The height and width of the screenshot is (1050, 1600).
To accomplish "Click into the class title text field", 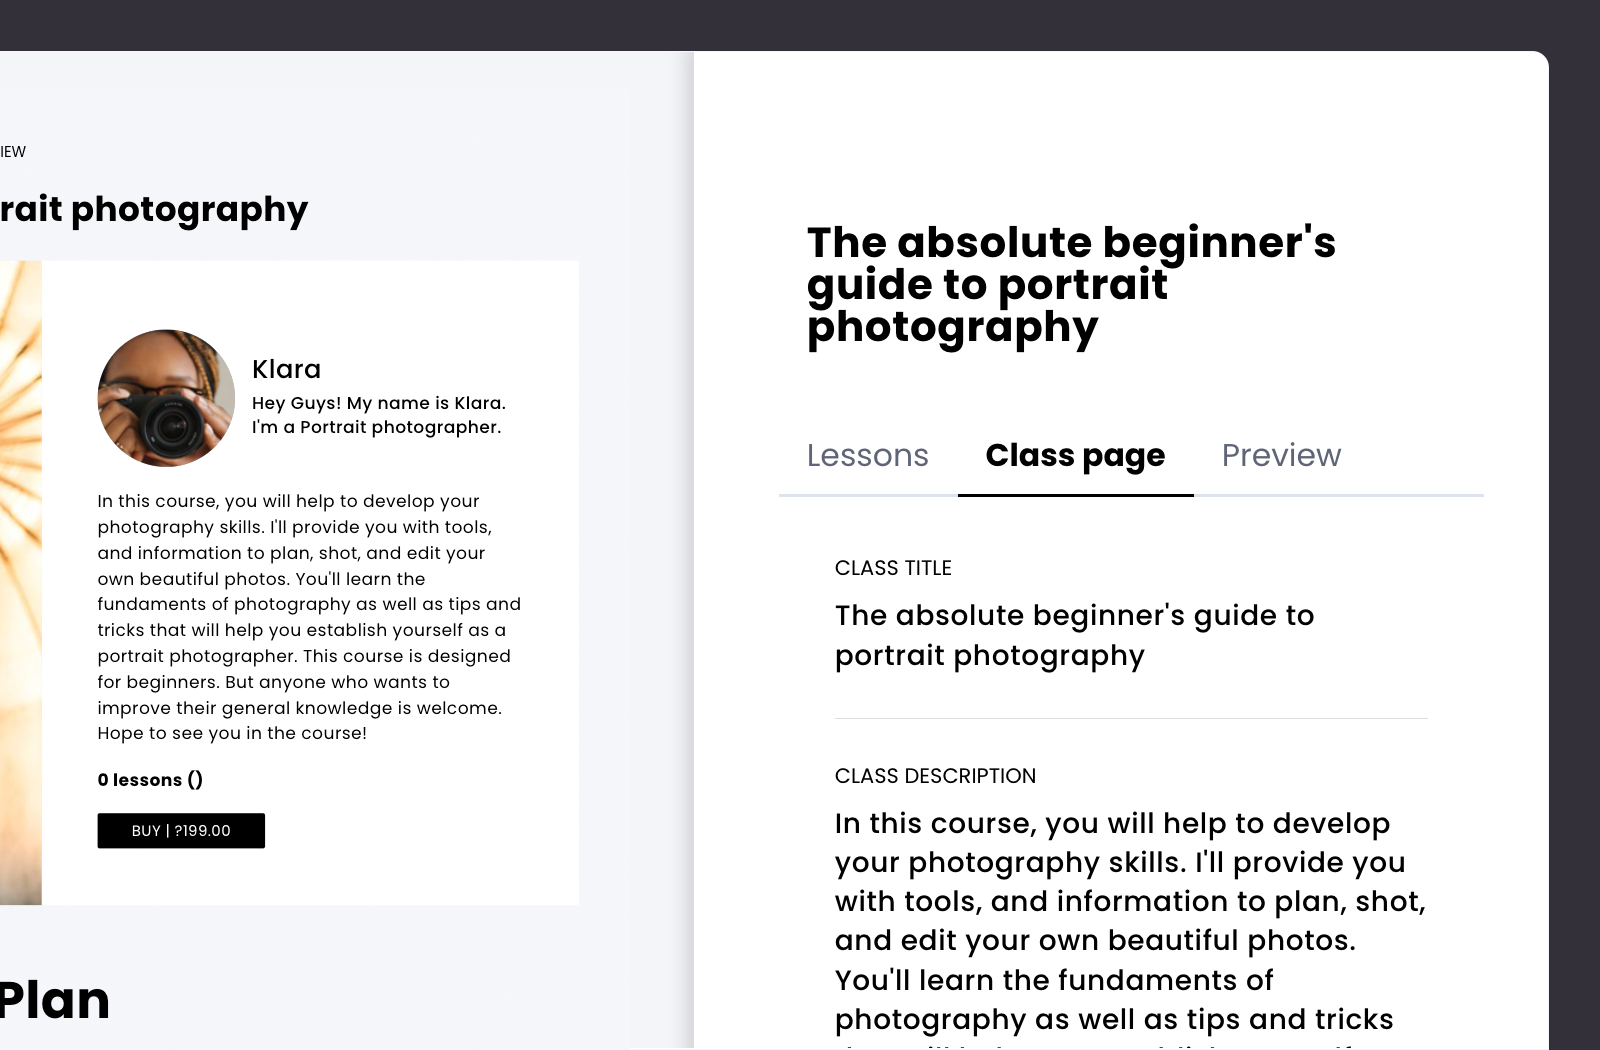I will coord(1074,635).
